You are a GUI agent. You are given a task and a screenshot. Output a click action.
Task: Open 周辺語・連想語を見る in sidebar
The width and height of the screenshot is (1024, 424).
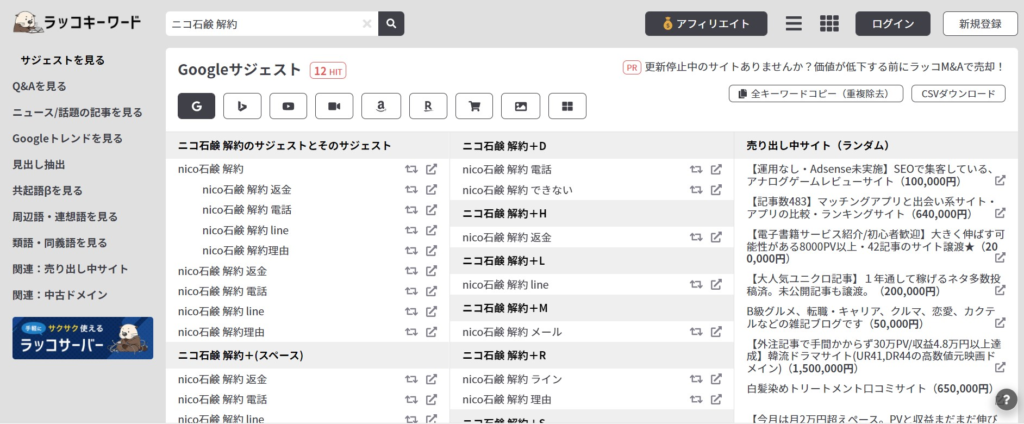click(65, 216)
